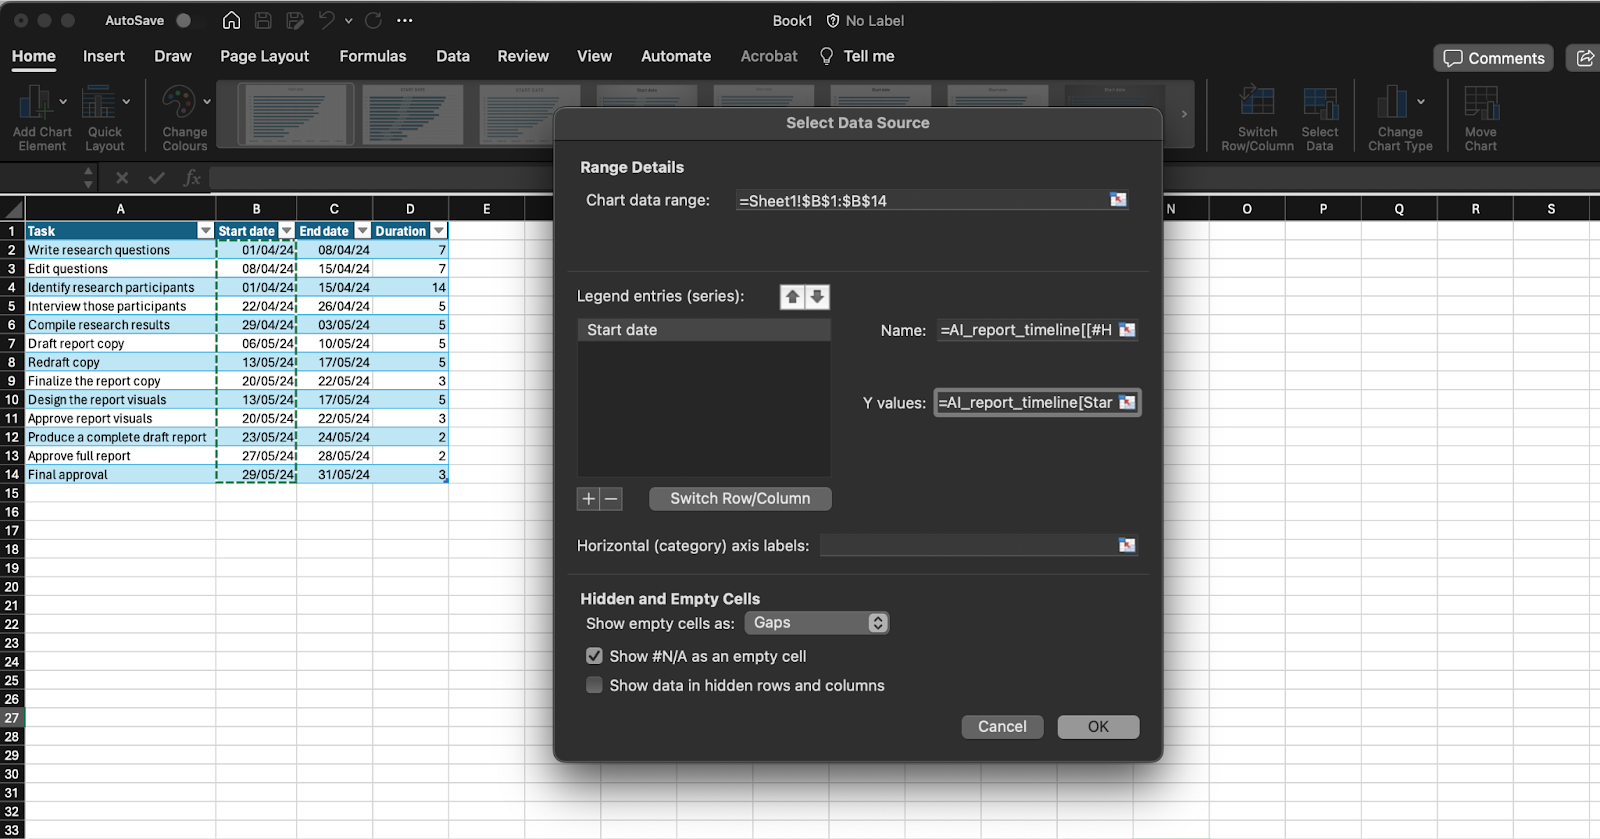Image resolution: width=1600 pixels, height=839 pixels.
Task: Click the Add Chart Element icon
Action: point(35,102)
